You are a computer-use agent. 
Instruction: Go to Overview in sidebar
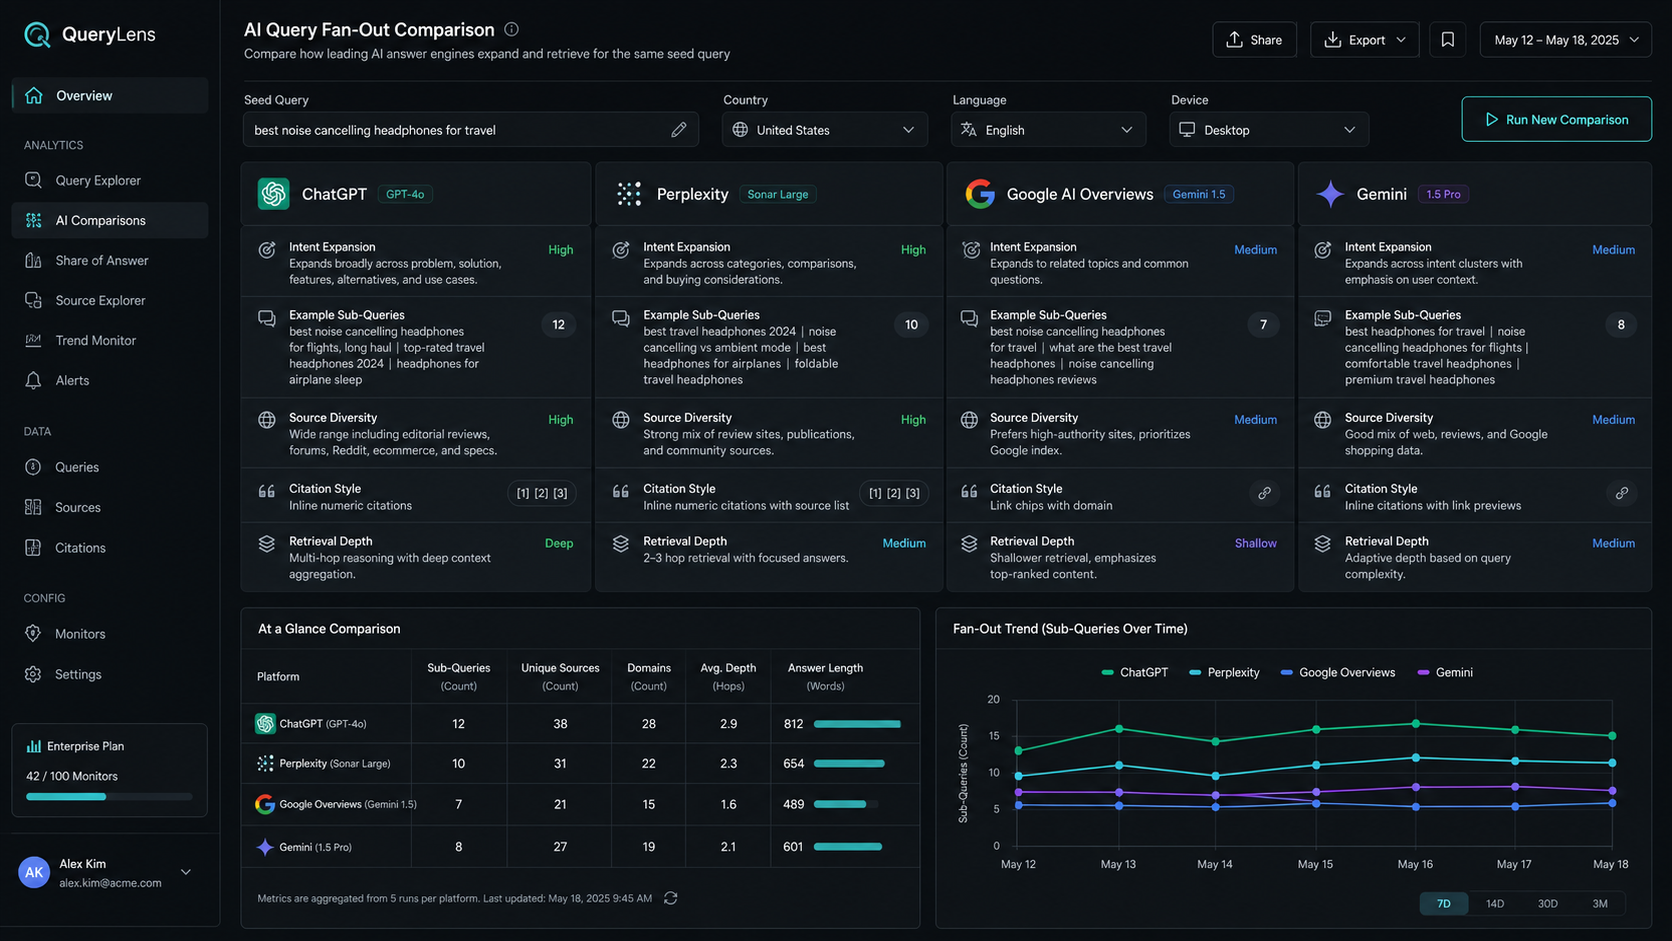coord(110,96)
